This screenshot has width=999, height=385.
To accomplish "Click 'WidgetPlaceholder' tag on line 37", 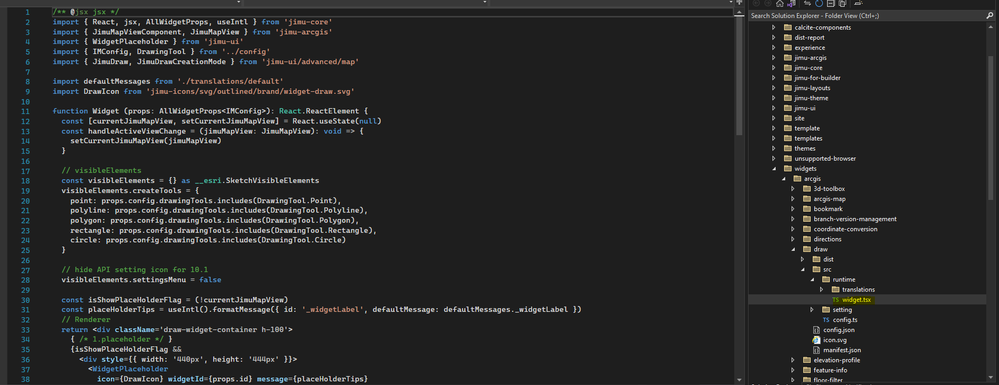I will 131,369.
